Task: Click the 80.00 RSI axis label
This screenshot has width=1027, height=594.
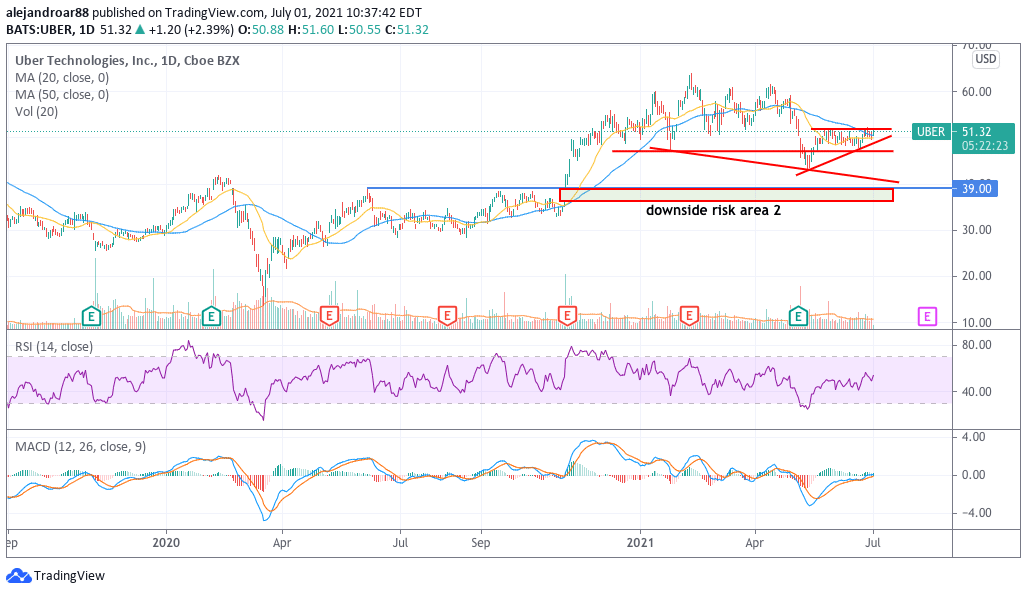Action: pos(976,345)
